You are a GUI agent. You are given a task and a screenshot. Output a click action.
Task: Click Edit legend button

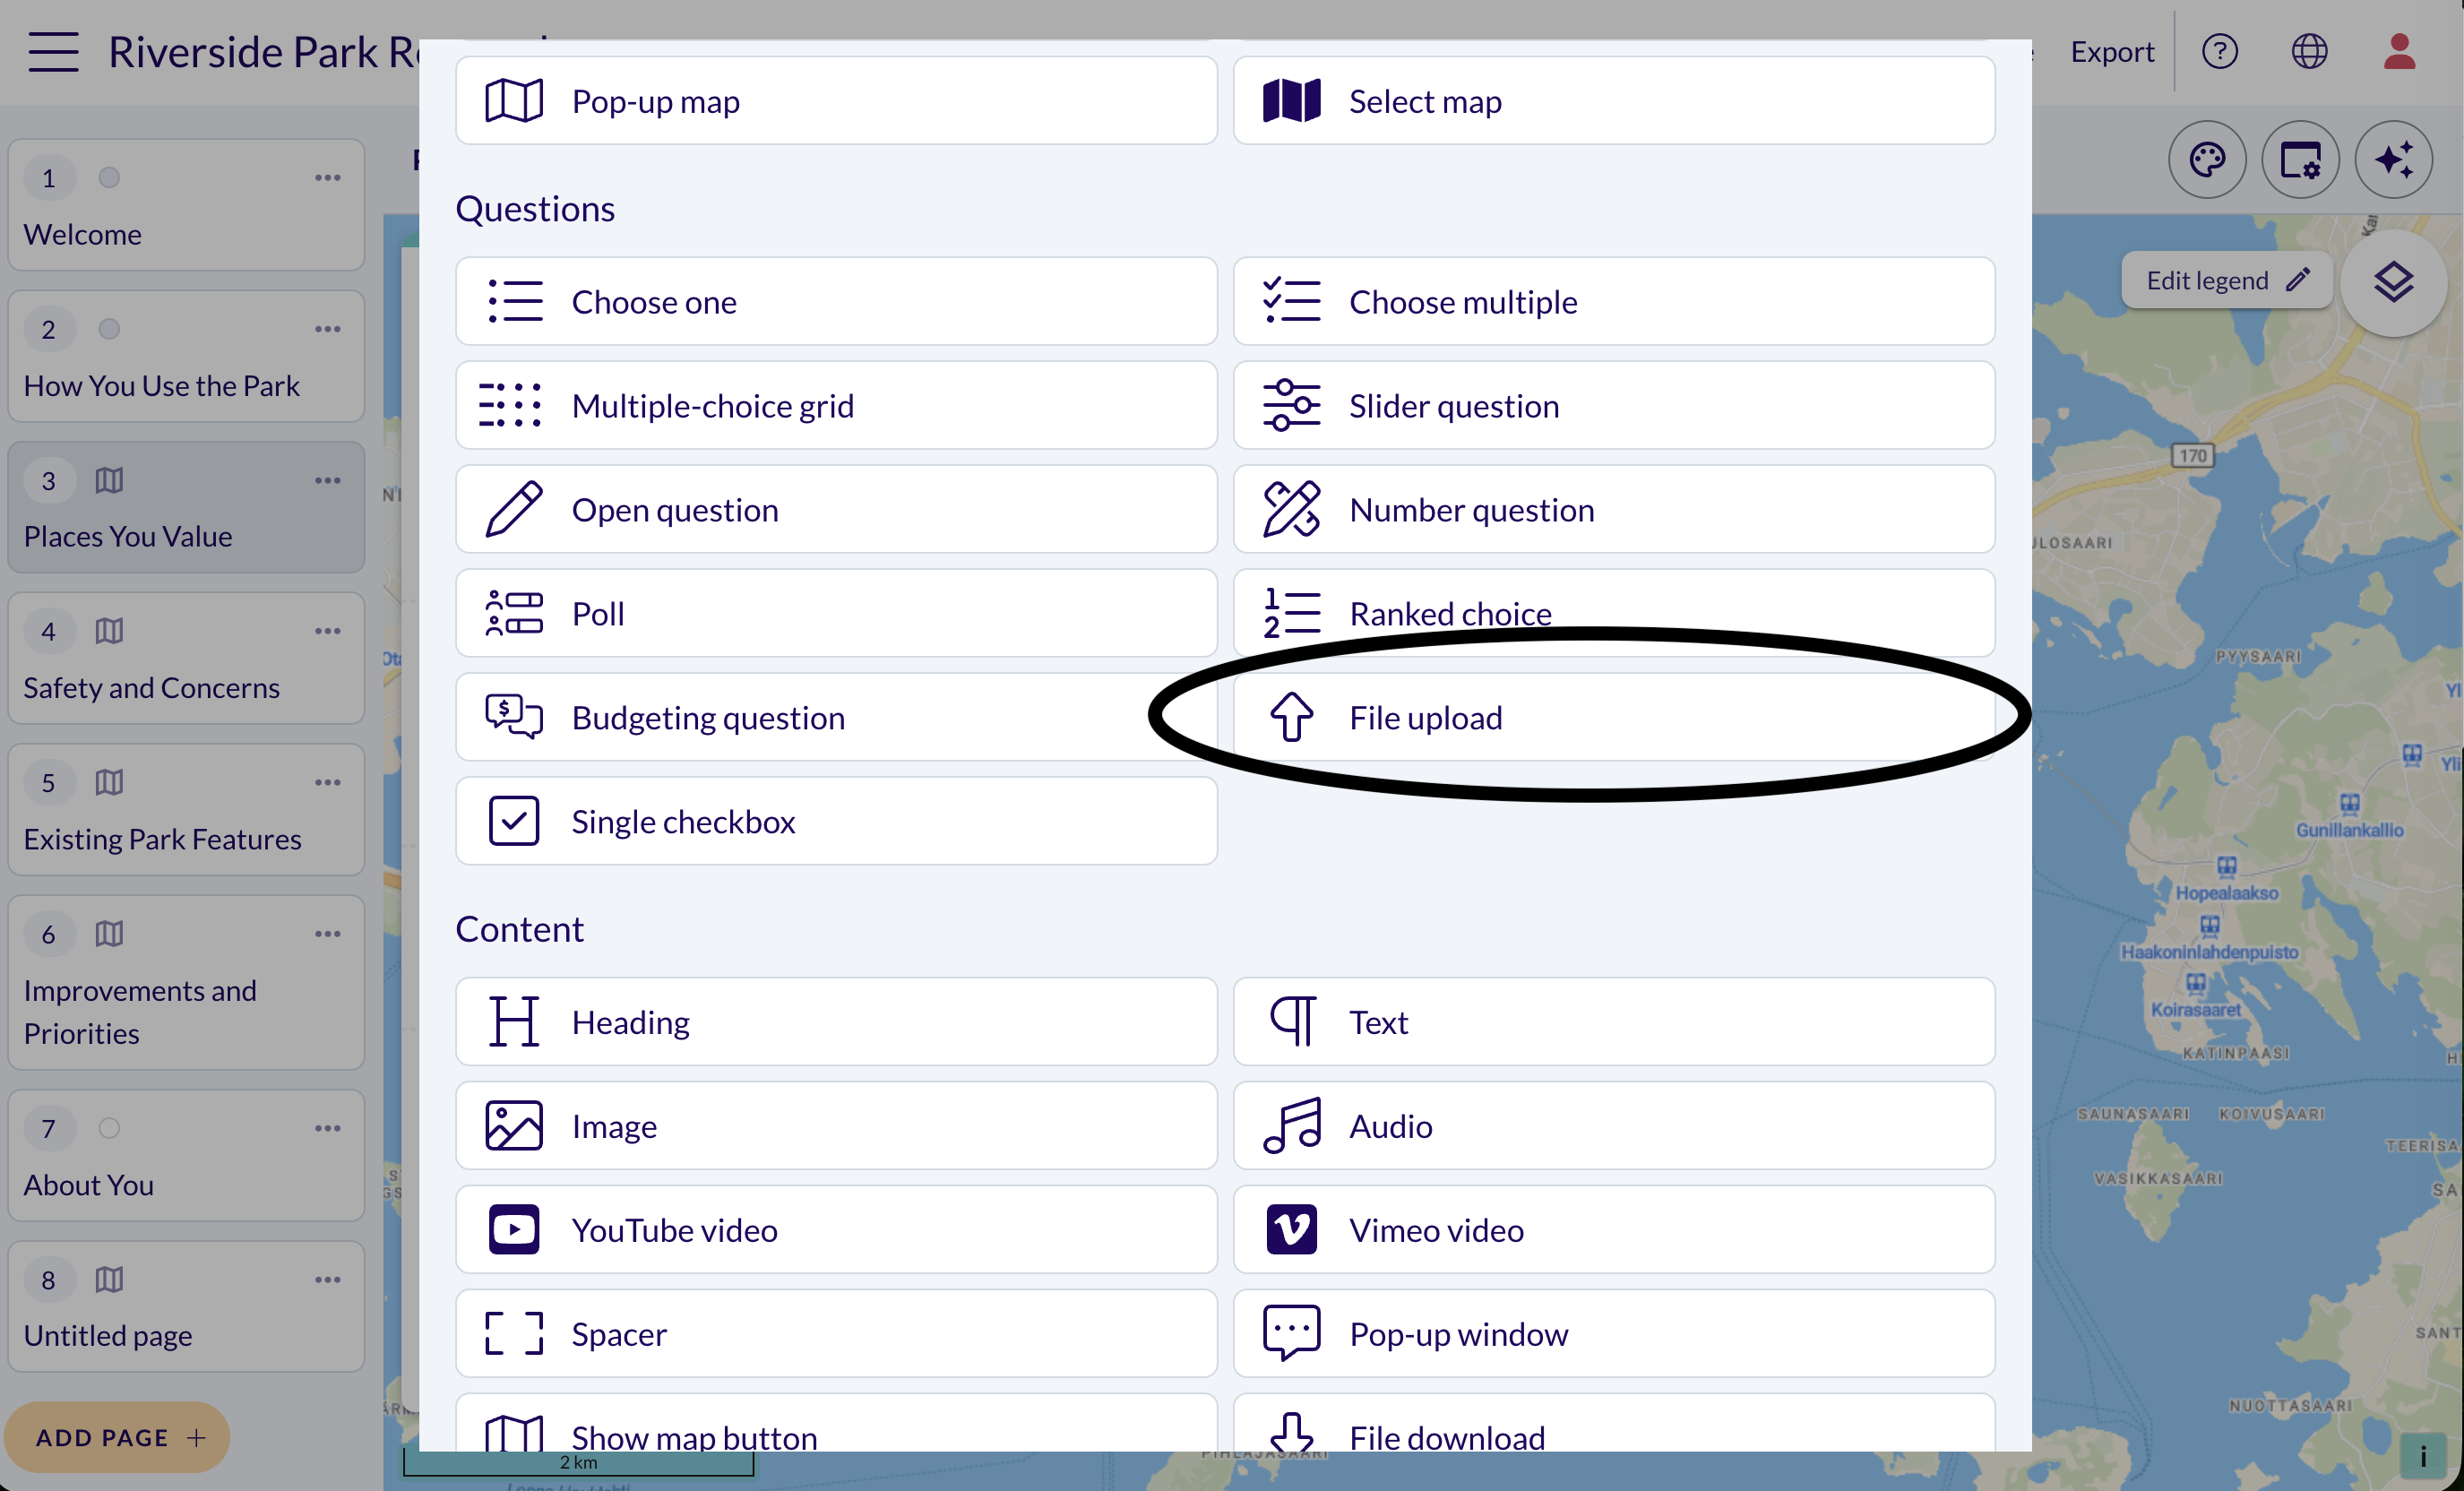[2226, 281]
